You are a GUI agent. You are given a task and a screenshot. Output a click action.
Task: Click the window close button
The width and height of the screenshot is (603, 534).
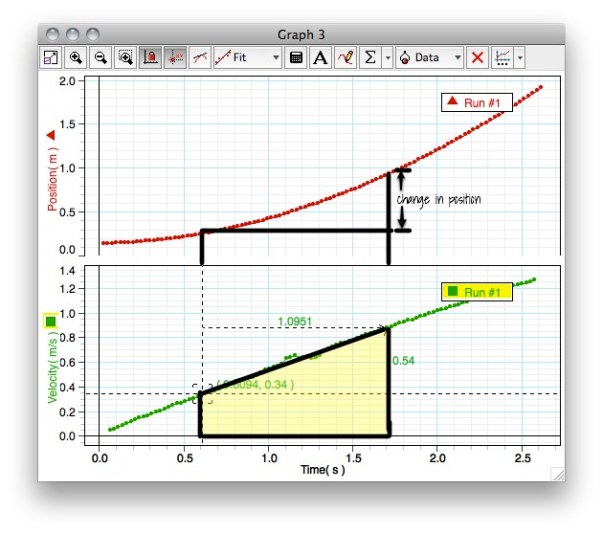(x=53, y=34)
